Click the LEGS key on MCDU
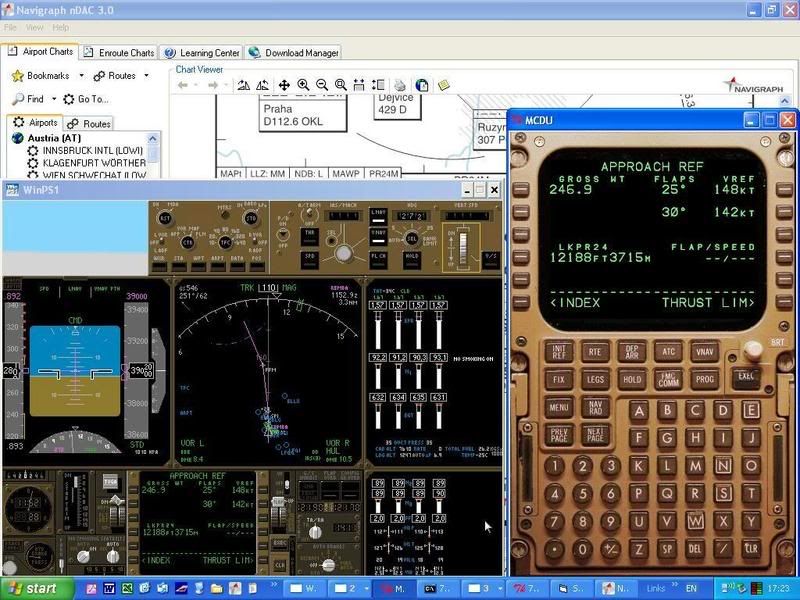800x600 pixels. tap(595, 379)
